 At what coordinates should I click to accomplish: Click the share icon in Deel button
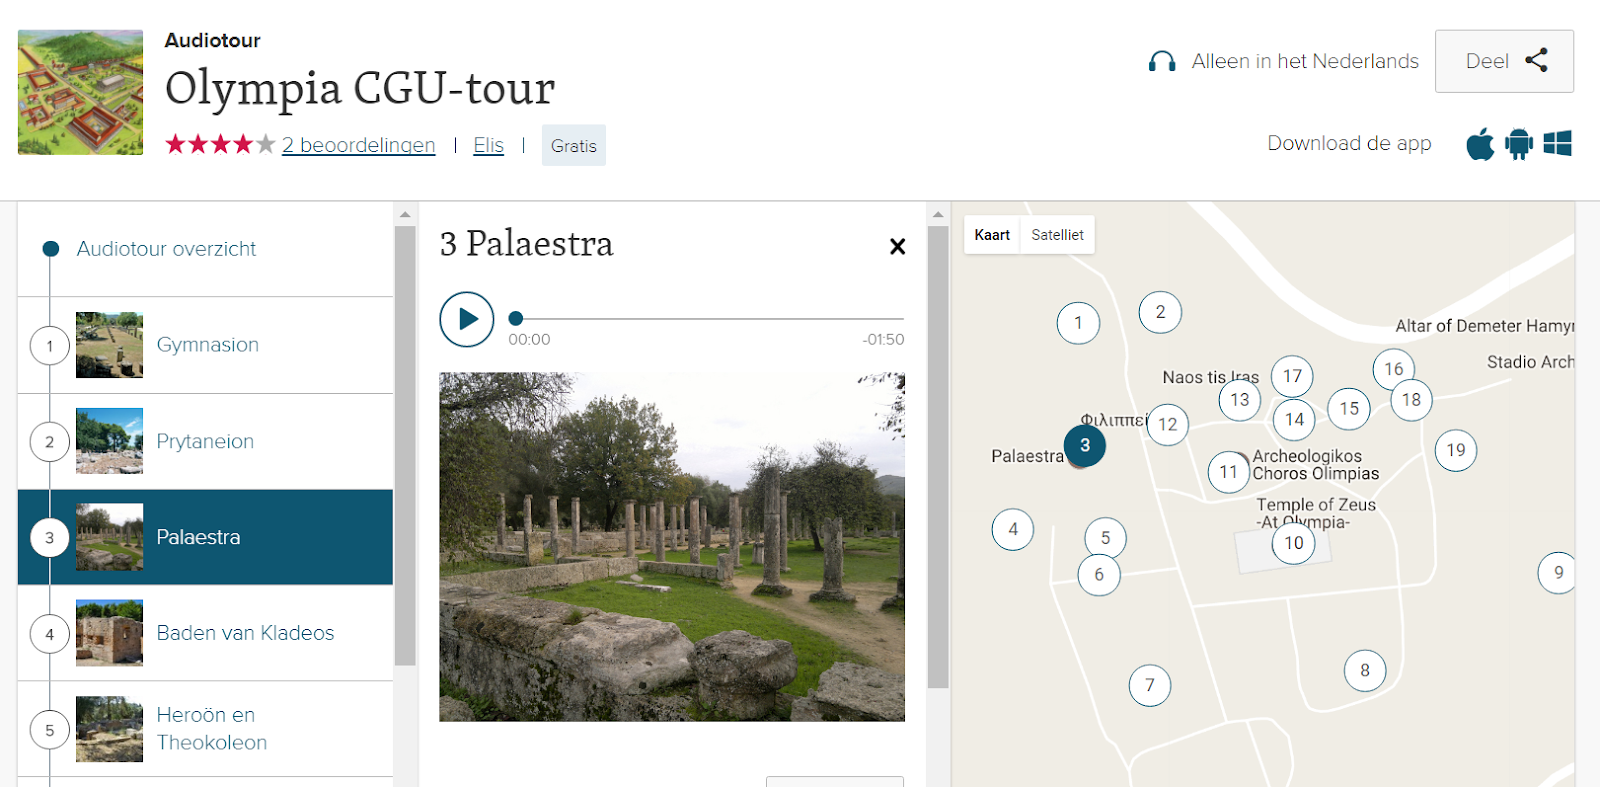point(1537,61)
